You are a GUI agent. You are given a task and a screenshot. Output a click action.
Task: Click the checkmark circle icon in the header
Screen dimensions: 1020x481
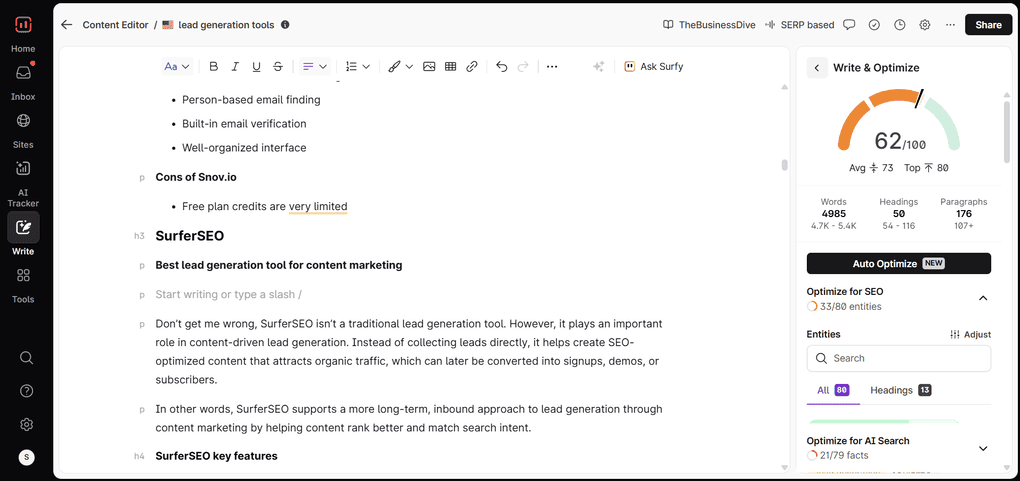[x=874, y=25]
